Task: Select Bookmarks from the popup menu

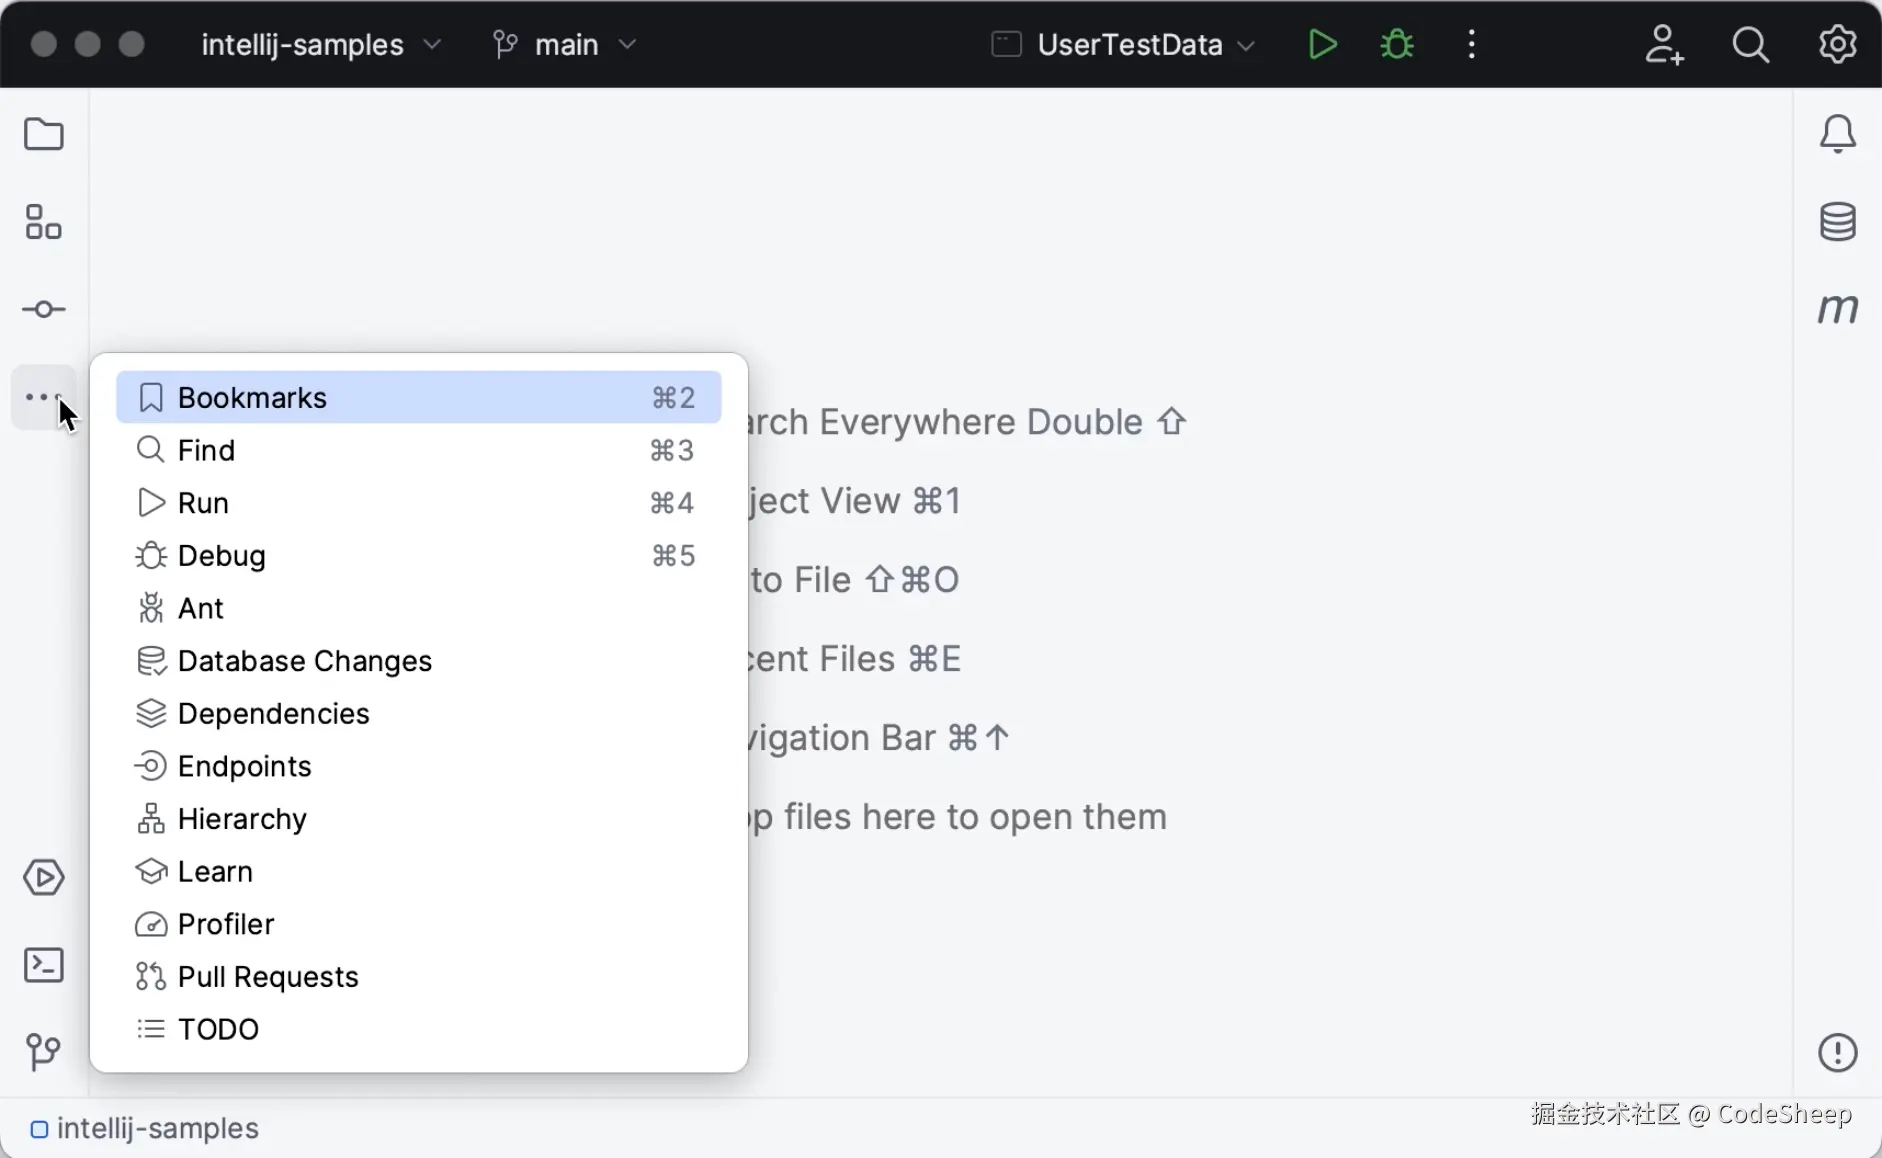Action: tap(418, 397)
